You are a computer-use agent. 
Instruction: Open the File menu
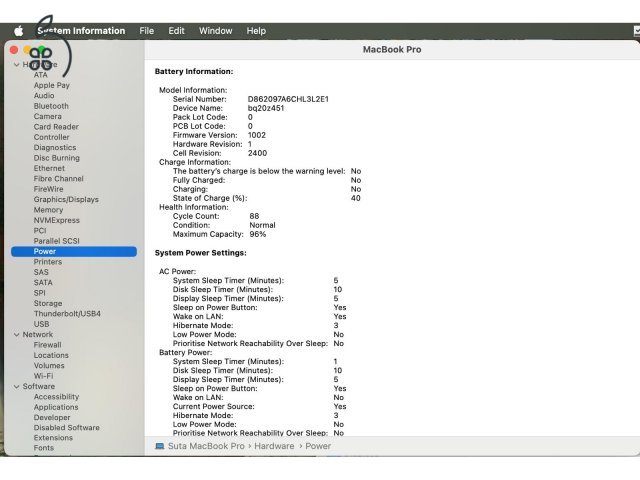pyautogui.click(x=147, y=31)
